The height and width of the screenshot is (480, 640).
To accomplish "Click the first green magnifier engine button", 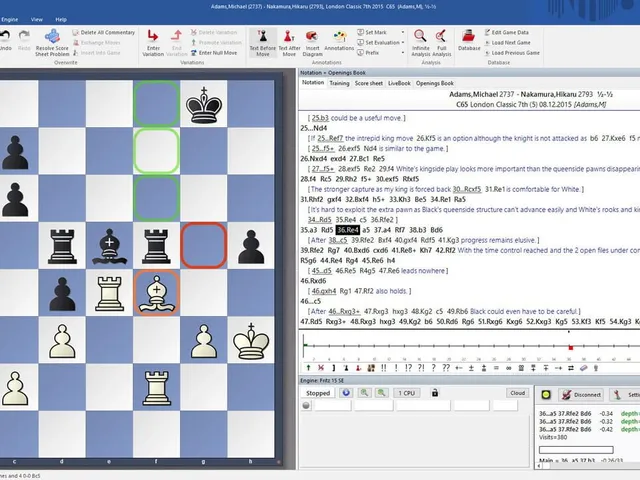I will coord(364,393).
